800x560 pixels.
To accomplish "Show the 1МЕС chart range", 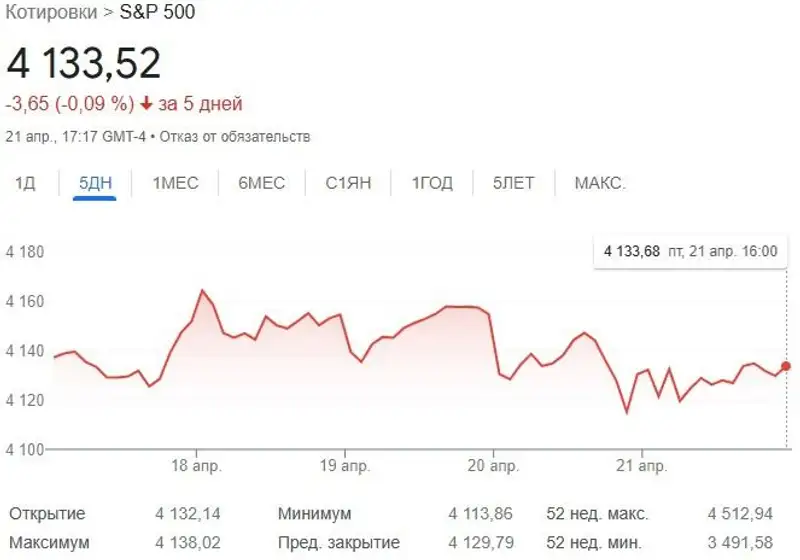I will point(175,183).
